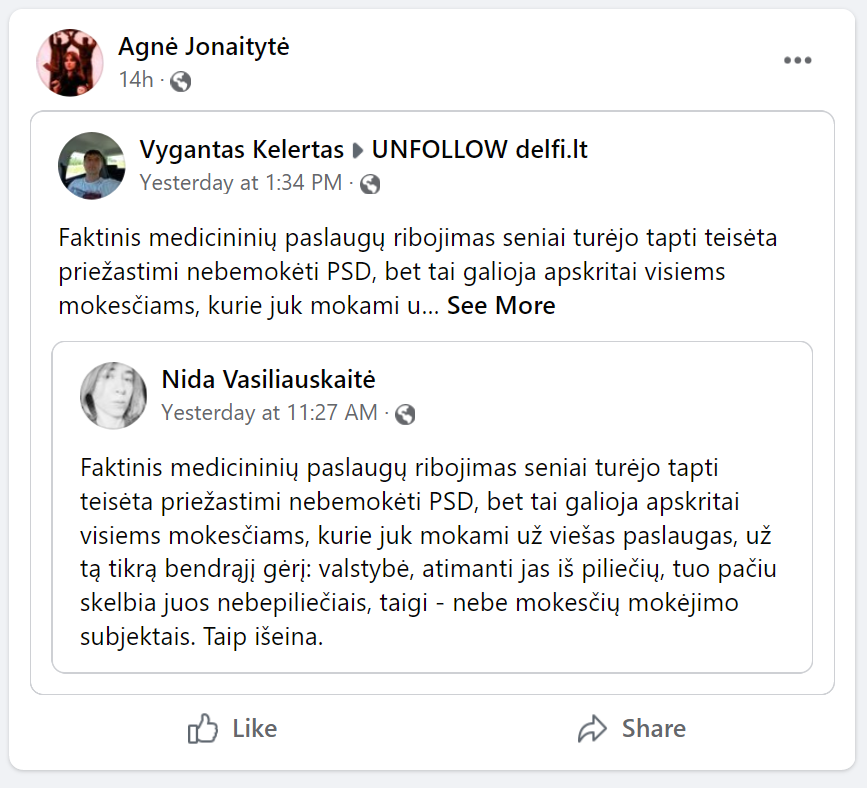867x788 pixels.
Task: Click the globe icon next to Yesterday 1:34 PM
Action: point(370,183)
